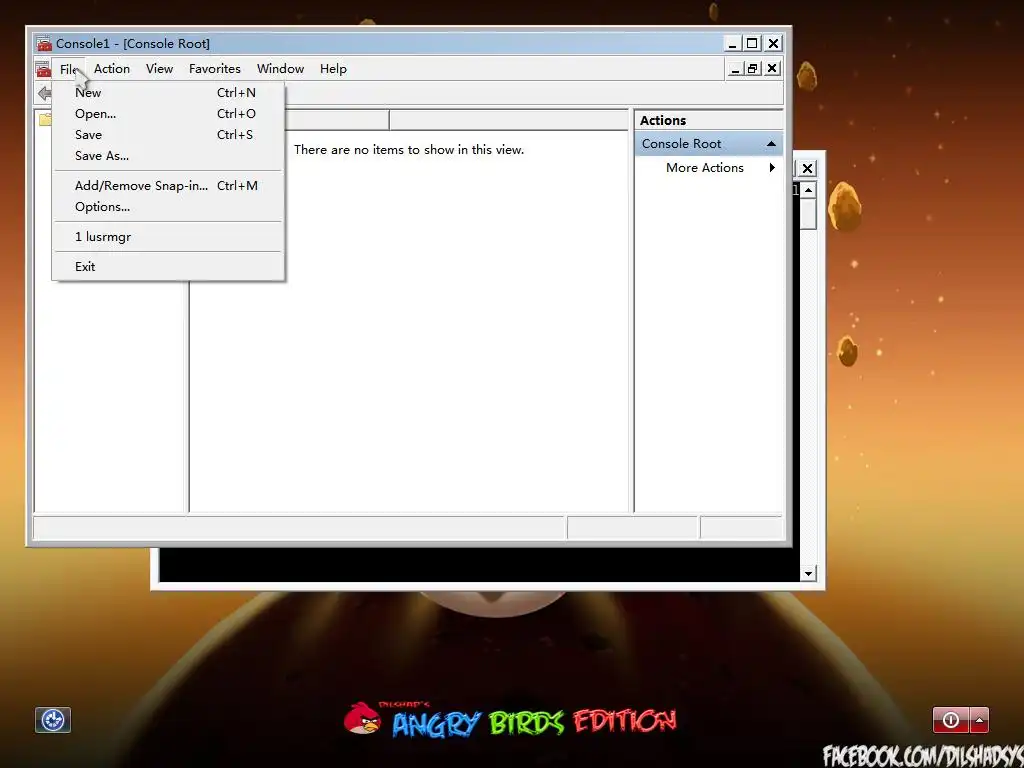Collapse the Console Root actions section

pos(771,144)
